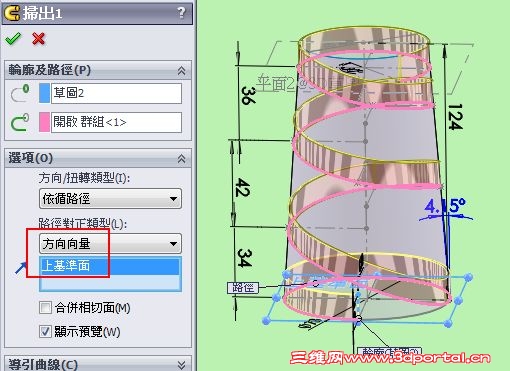This screenshot has height=371, width=510.
Task: Open help for the 掃出1 feature
Action: tap(181, 13)
